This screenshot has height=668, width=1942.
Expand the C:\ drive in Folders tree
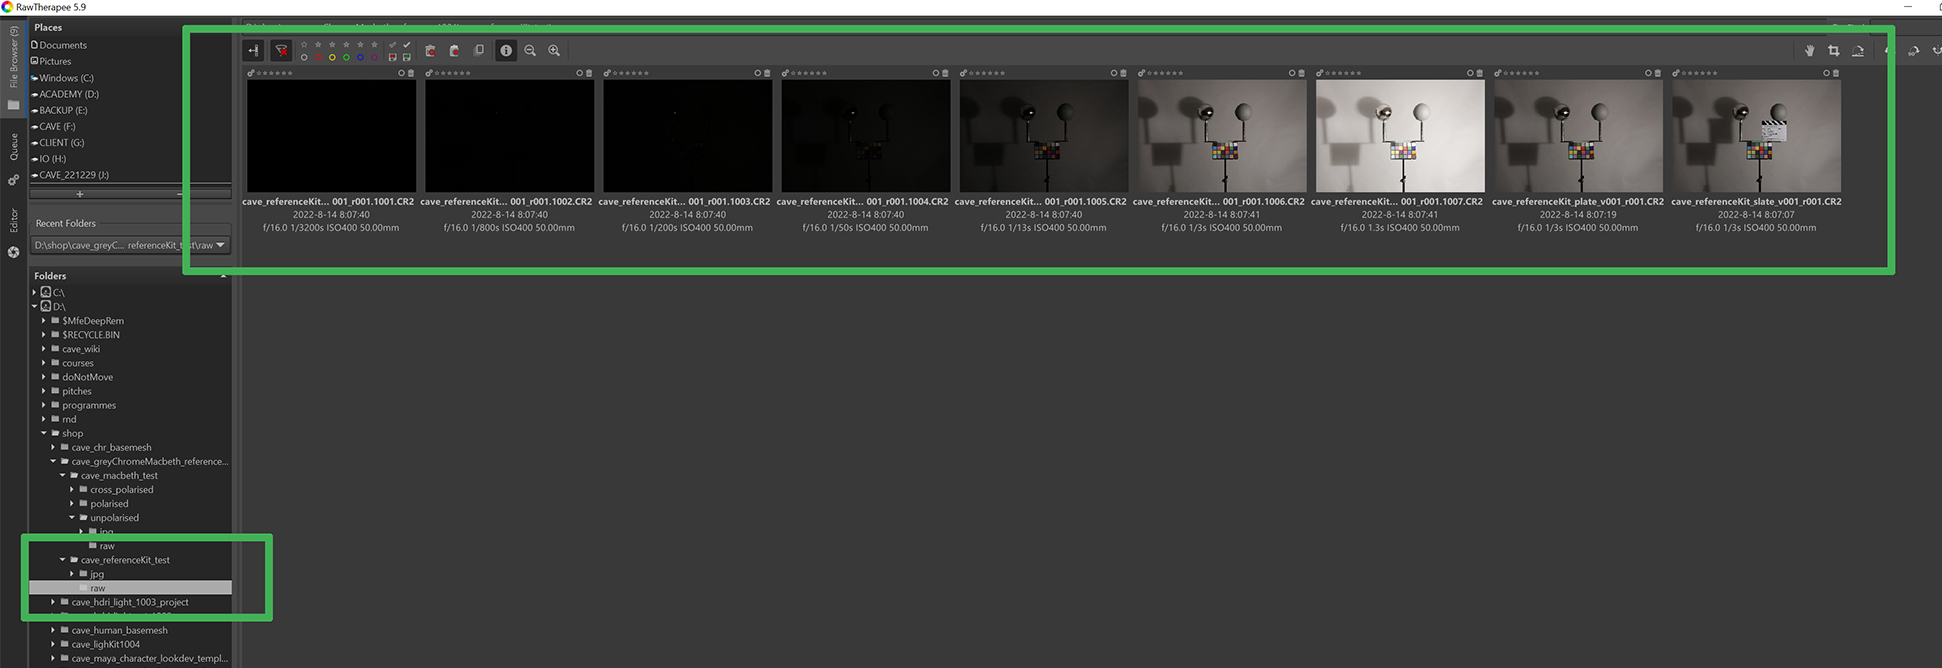pos(34,292)
